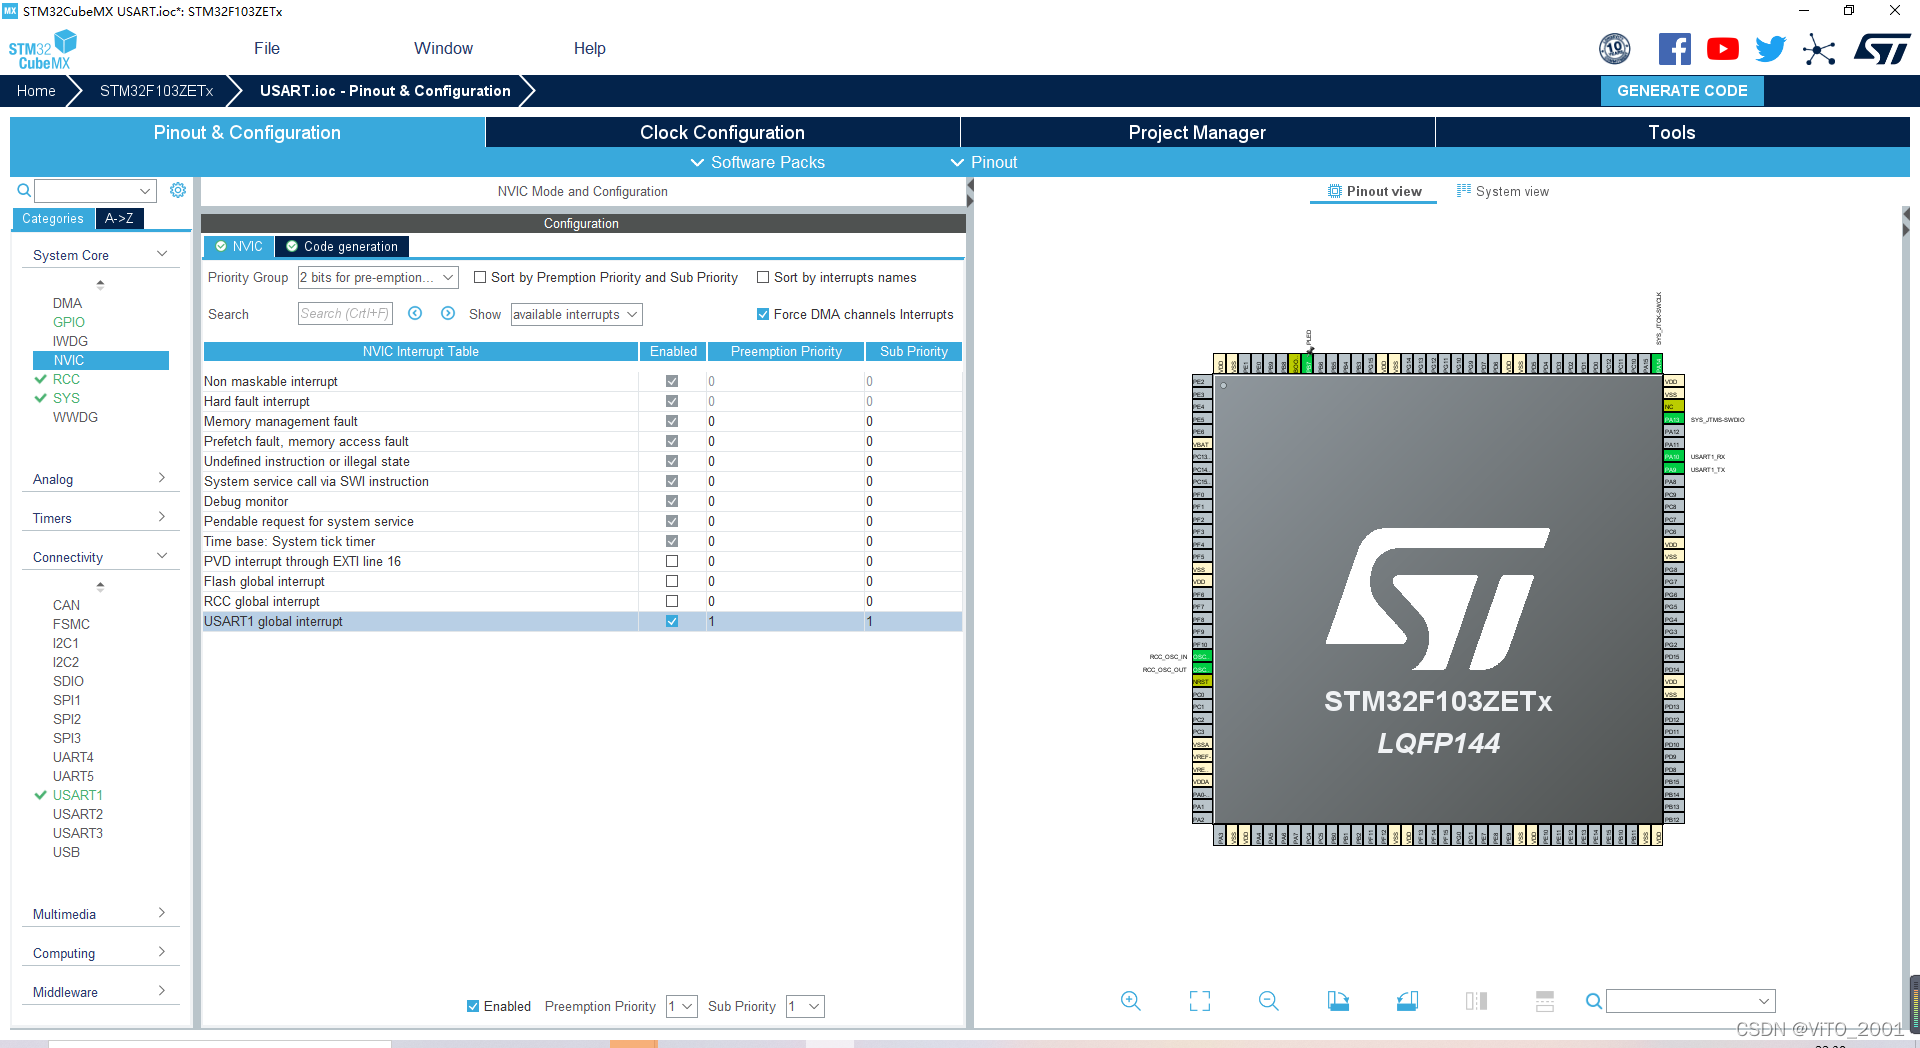This screenshot has width=1920, height=1048.
Task: Zoom in on the chip pinout
Action: coord(1131,1001)
